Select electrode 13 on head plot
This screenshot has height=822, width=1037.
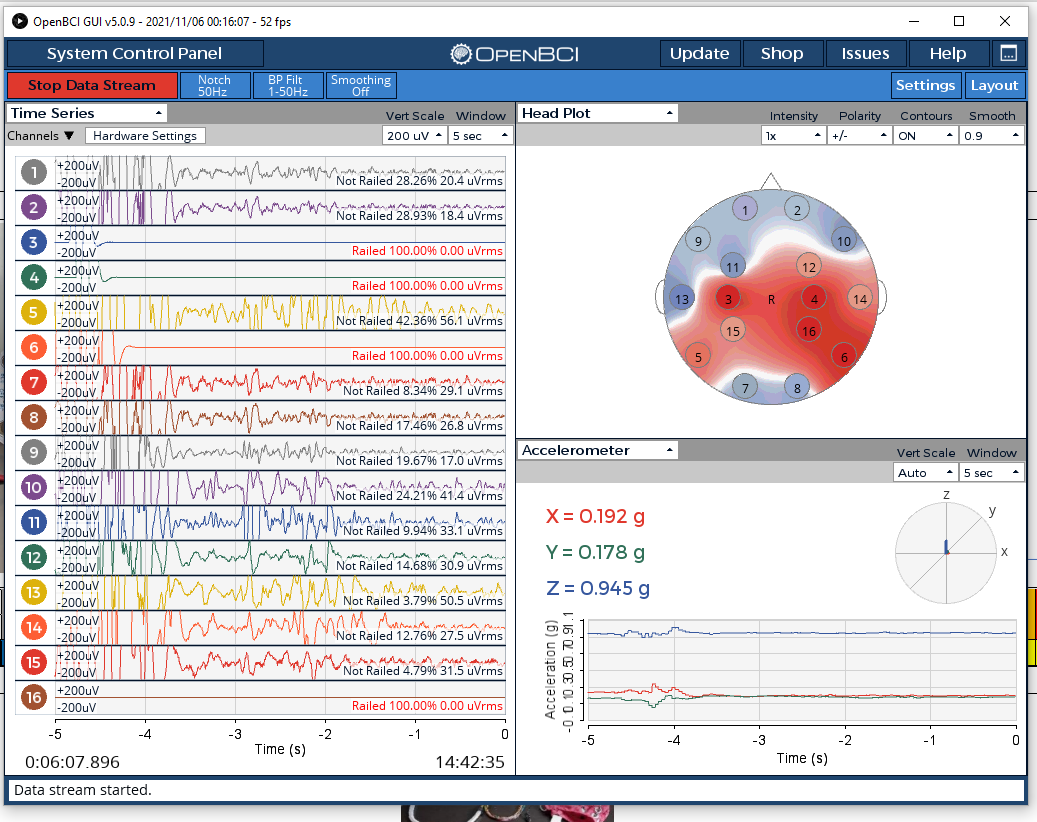pyautogui.click(x=682, y=299)
